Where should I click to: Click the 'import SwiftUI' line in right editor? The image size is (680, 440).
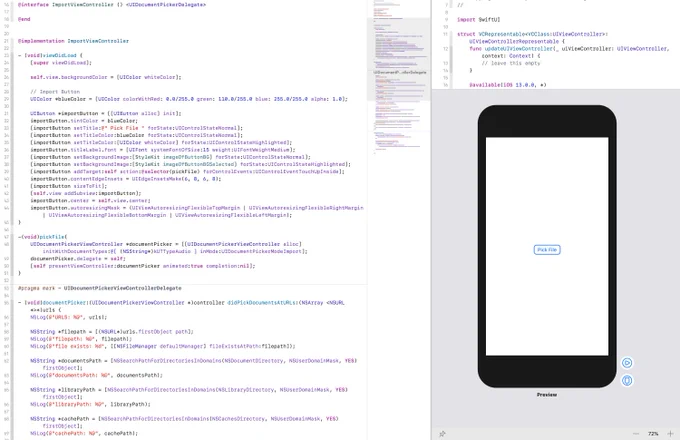click(478, 20)
